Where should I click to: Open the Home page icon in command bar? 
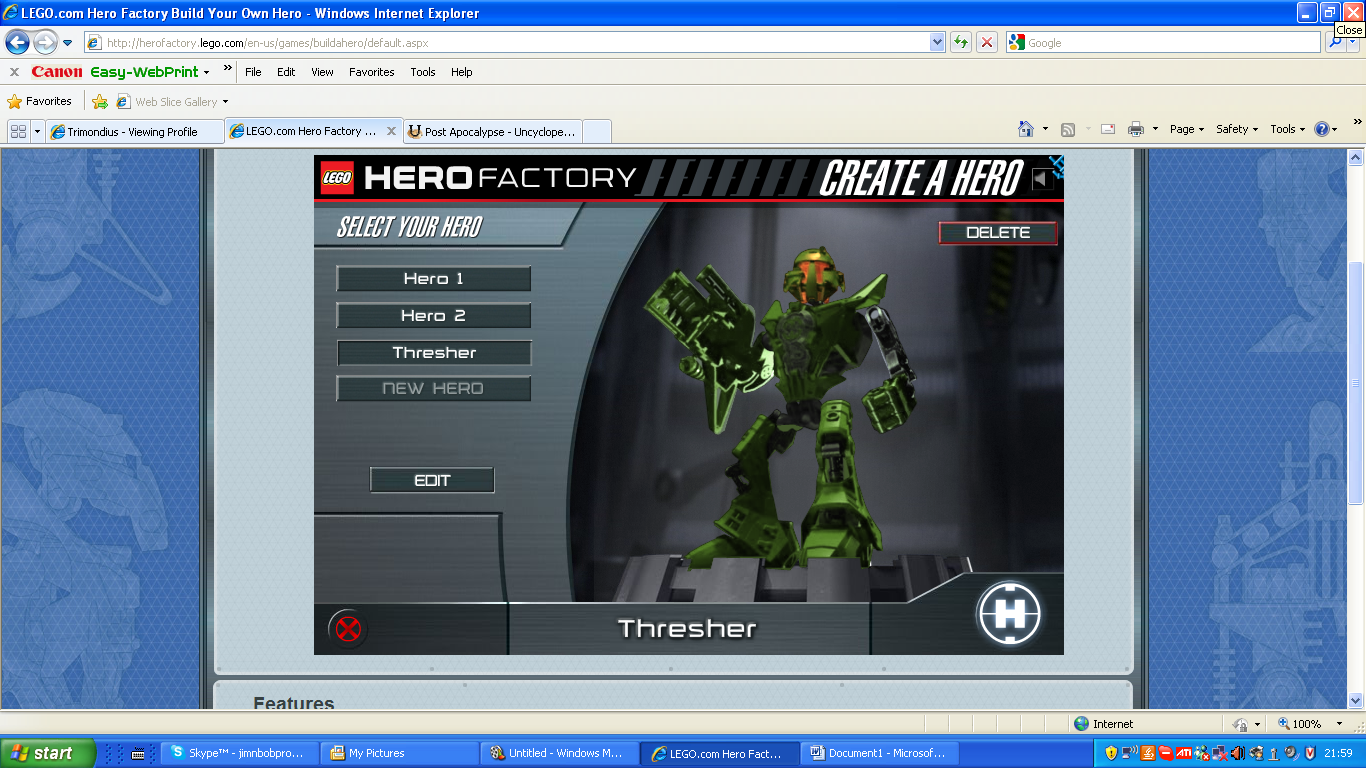(x=1025, y=129)
